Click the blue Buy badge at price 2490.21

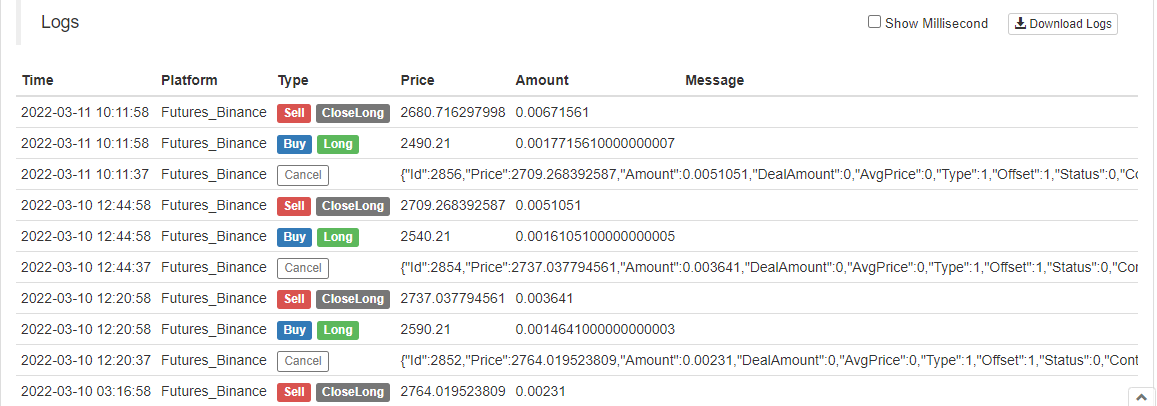point(294,144)
